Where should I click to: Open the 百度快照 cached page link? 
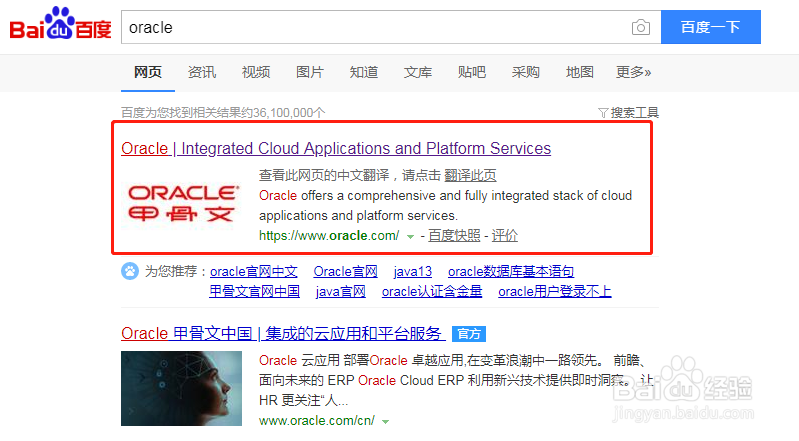454,236
